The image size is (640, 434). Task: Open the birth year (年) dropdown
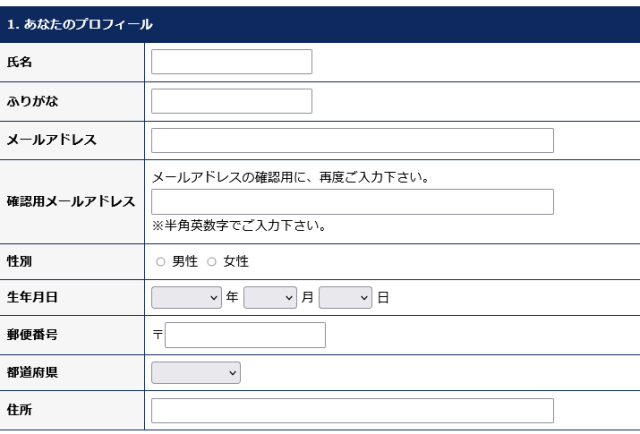point(187,298)
